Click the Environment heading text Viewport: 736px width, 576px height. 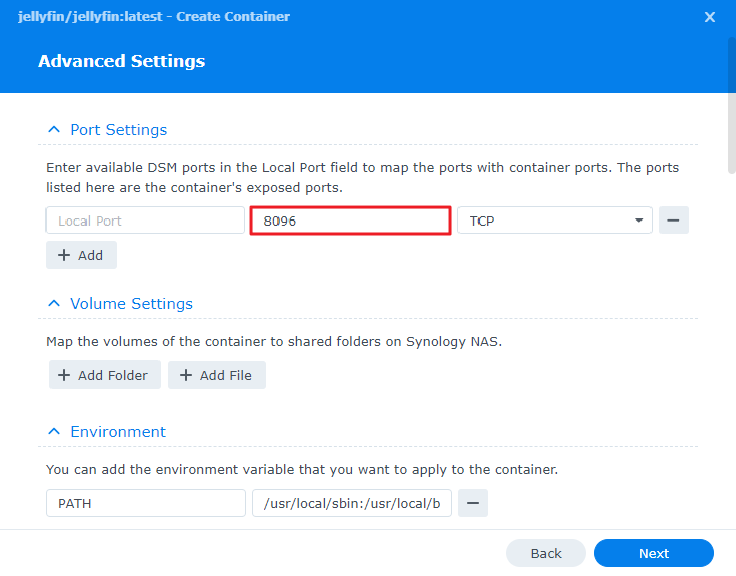point(118,432)
